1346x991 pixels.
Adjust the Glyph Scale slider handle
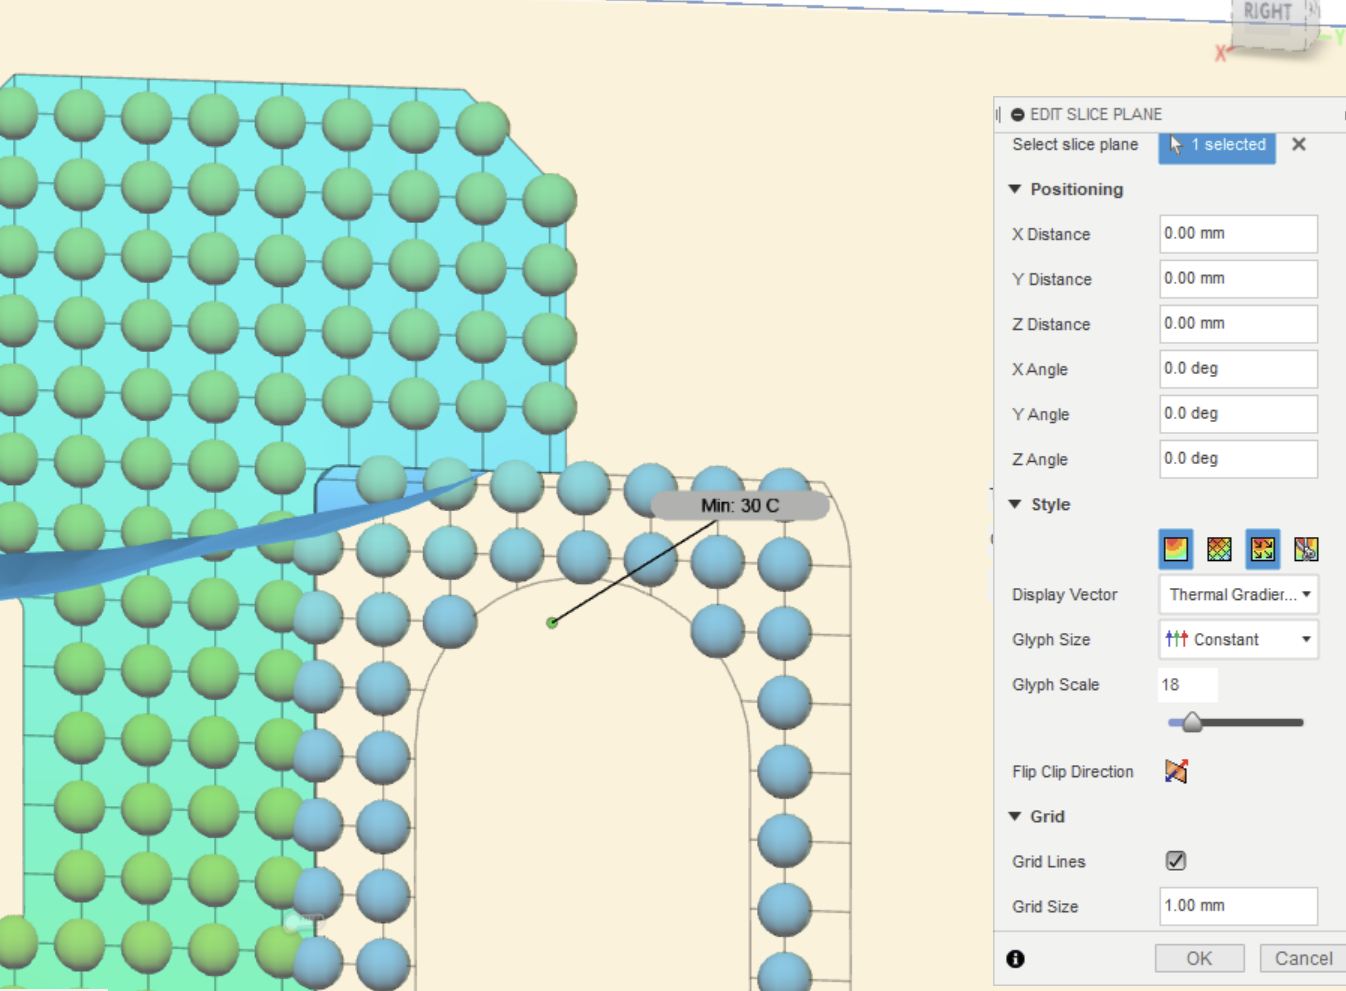(1192, 722)
